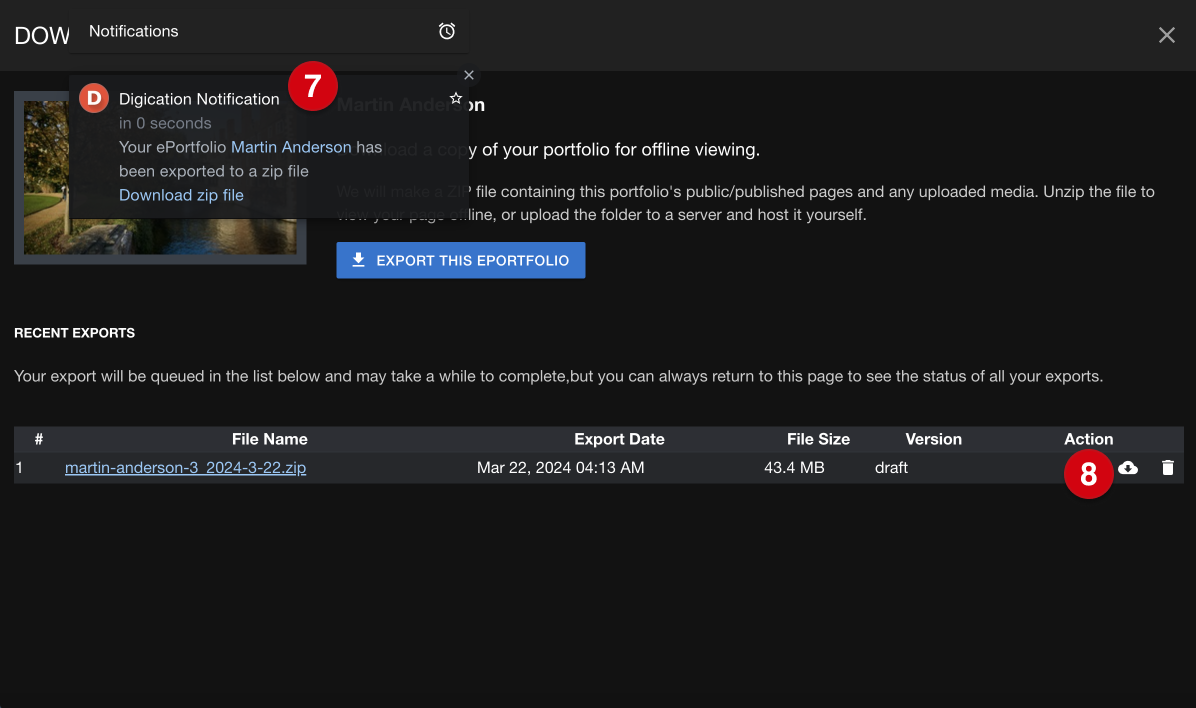
Task: Click the File Size column header
Action: pos(818,439)
